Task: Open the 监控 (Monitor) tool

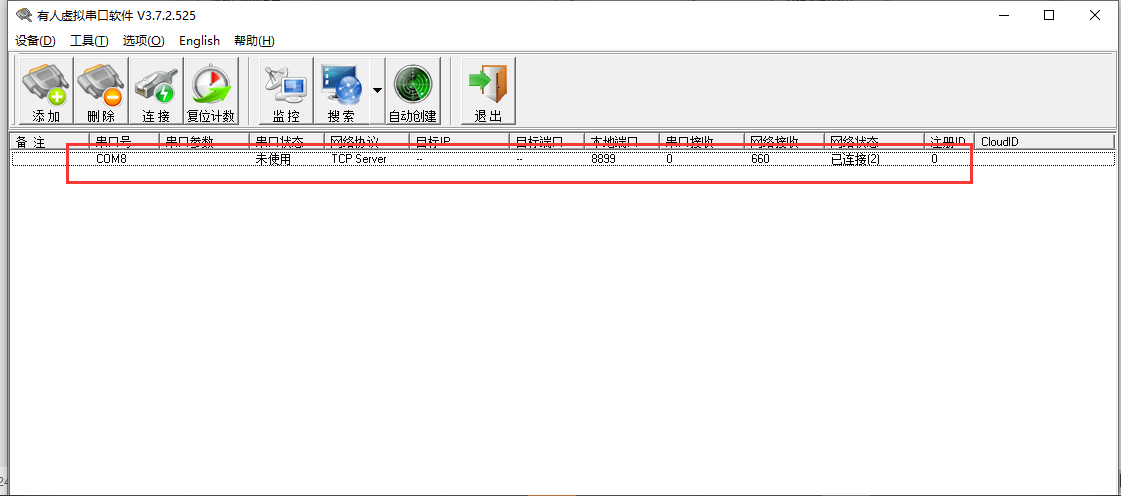Action: click(x=286, y=91)
